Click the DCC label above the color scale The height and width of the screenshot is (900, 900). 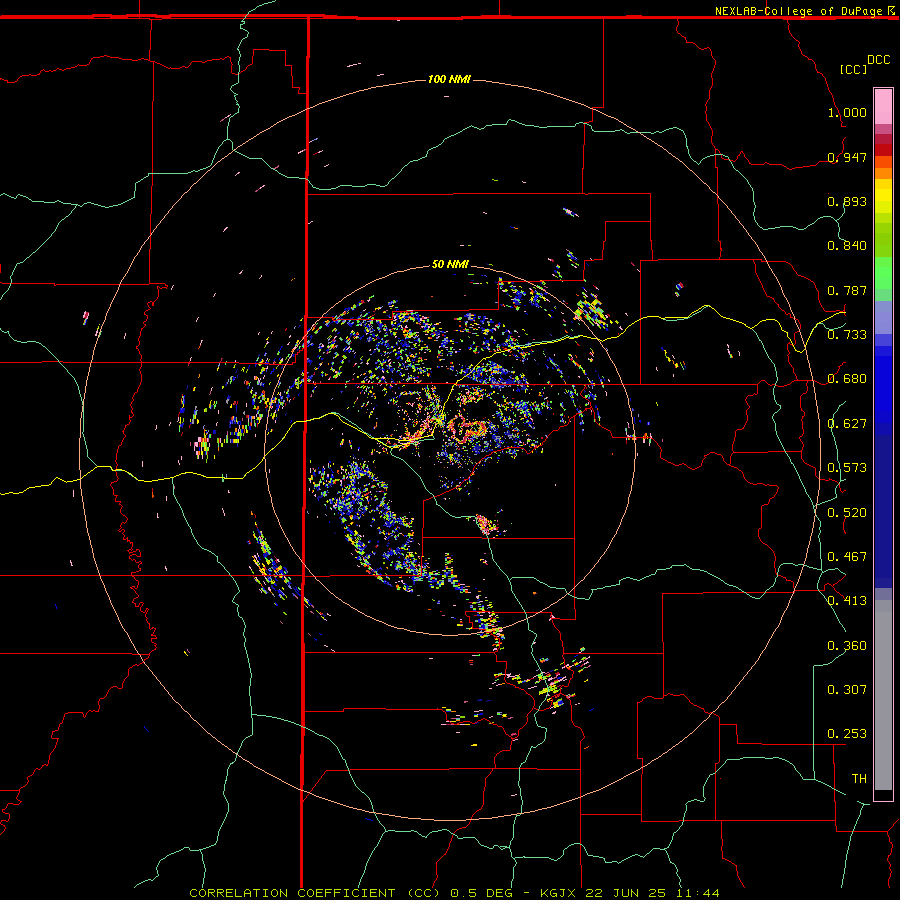coord(878,60)
